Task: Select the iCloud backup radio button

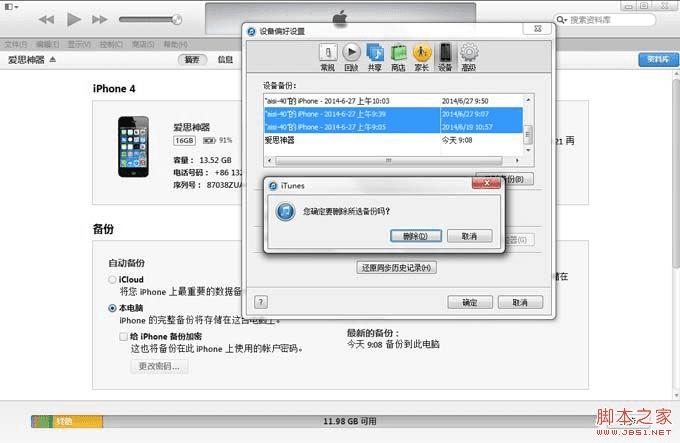Action: click(112, 280)
